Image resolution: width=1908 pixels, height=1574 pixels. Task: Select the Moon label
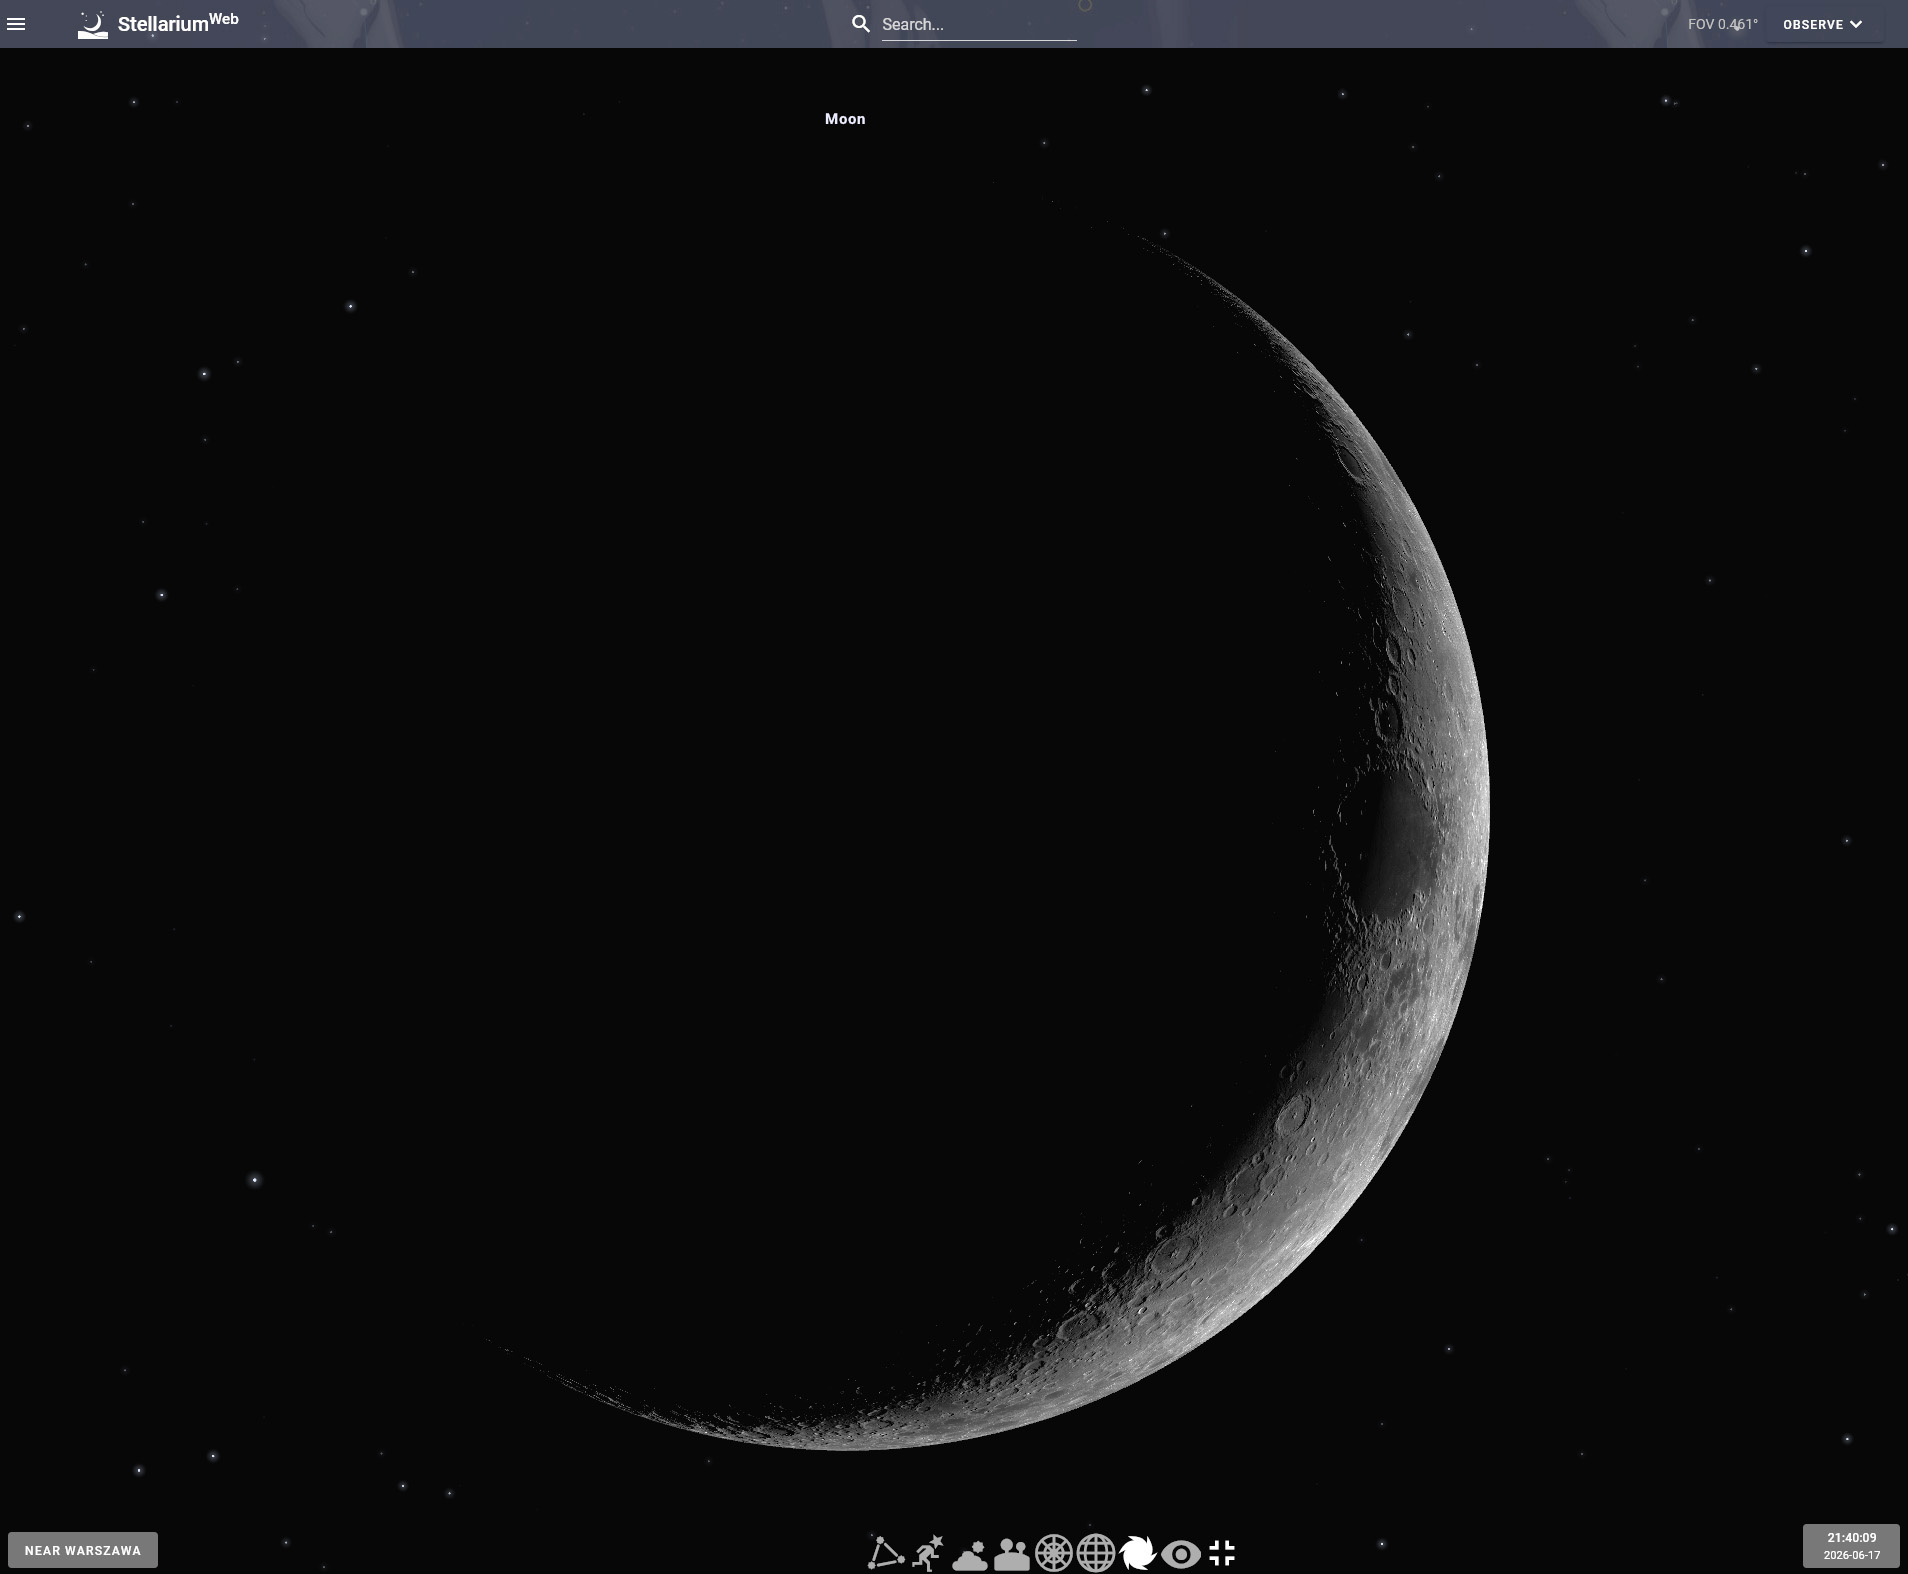coord(845,119)
